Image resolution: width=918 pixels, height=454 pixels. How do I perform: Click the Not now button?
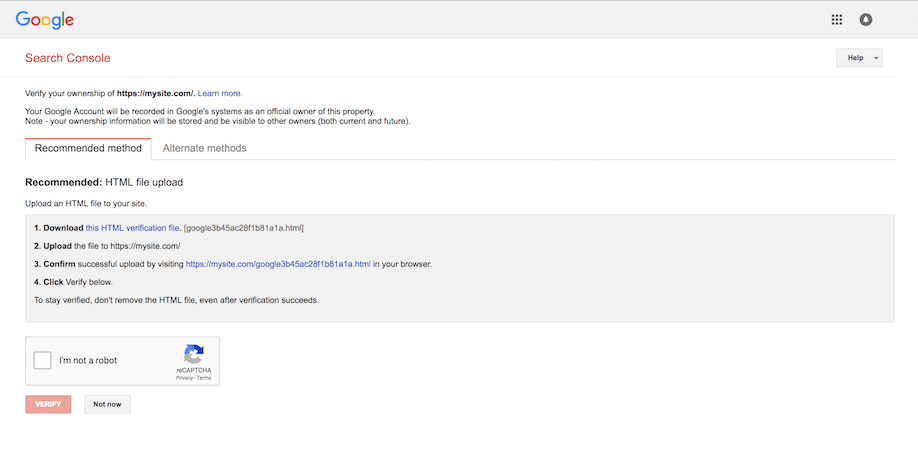pyautogui.click(x=107, y=404)
